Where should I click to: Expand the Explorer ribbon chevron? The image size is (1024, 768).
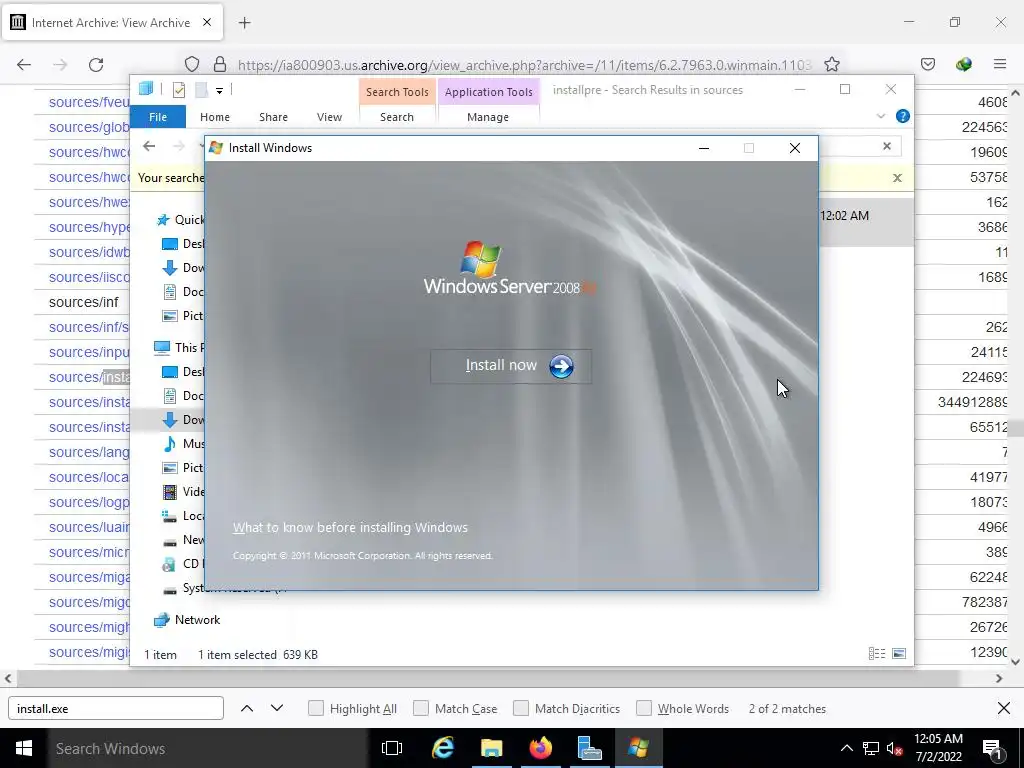click(x=881, y=116)
